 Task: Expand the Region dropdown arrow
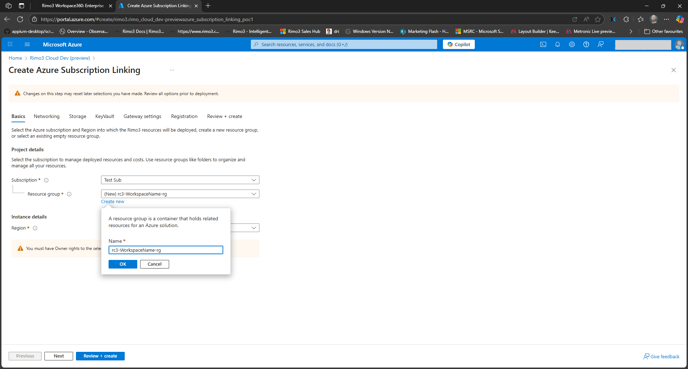coord(254,228)
